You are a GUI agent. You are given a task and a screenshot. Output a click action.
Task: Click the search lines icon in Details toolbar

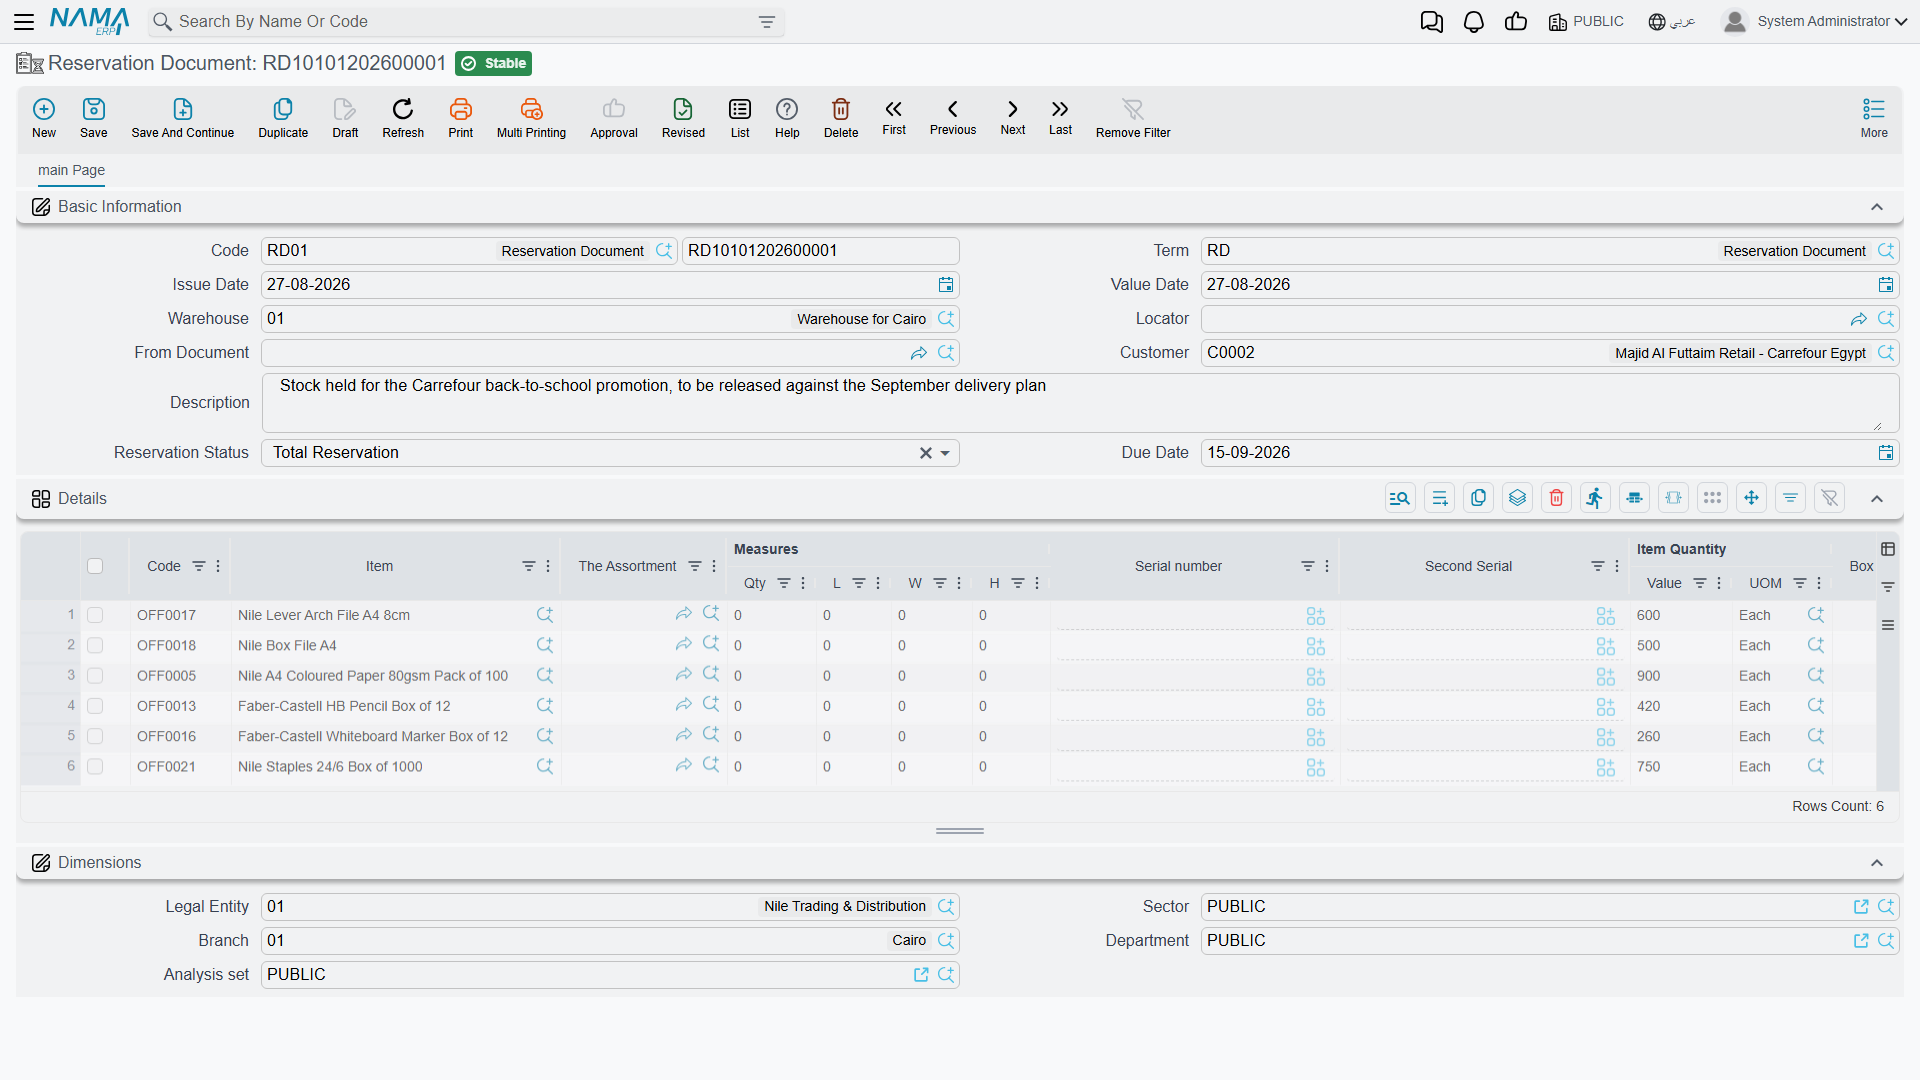pyautogui.click(x=1400, y=498)
